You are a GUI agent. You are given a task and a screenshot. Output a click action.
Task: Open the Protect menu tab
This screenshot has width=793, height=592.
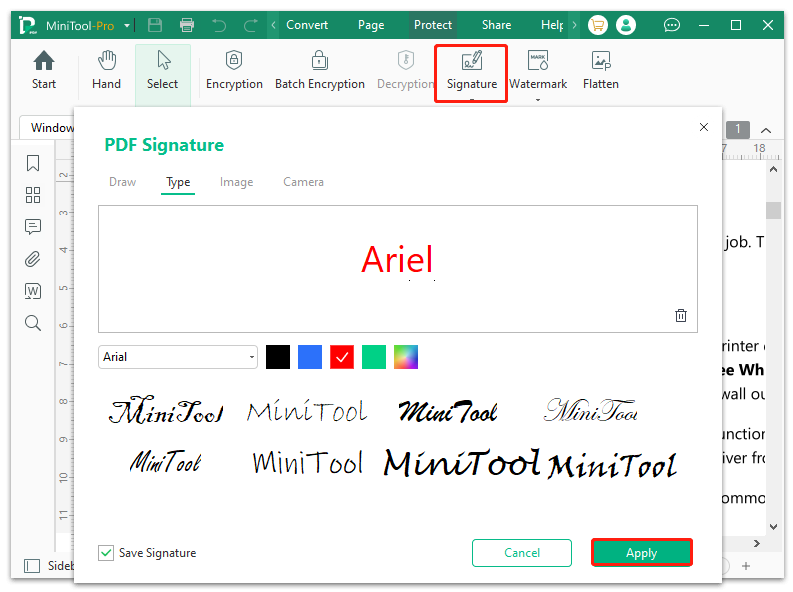point(433,25)
